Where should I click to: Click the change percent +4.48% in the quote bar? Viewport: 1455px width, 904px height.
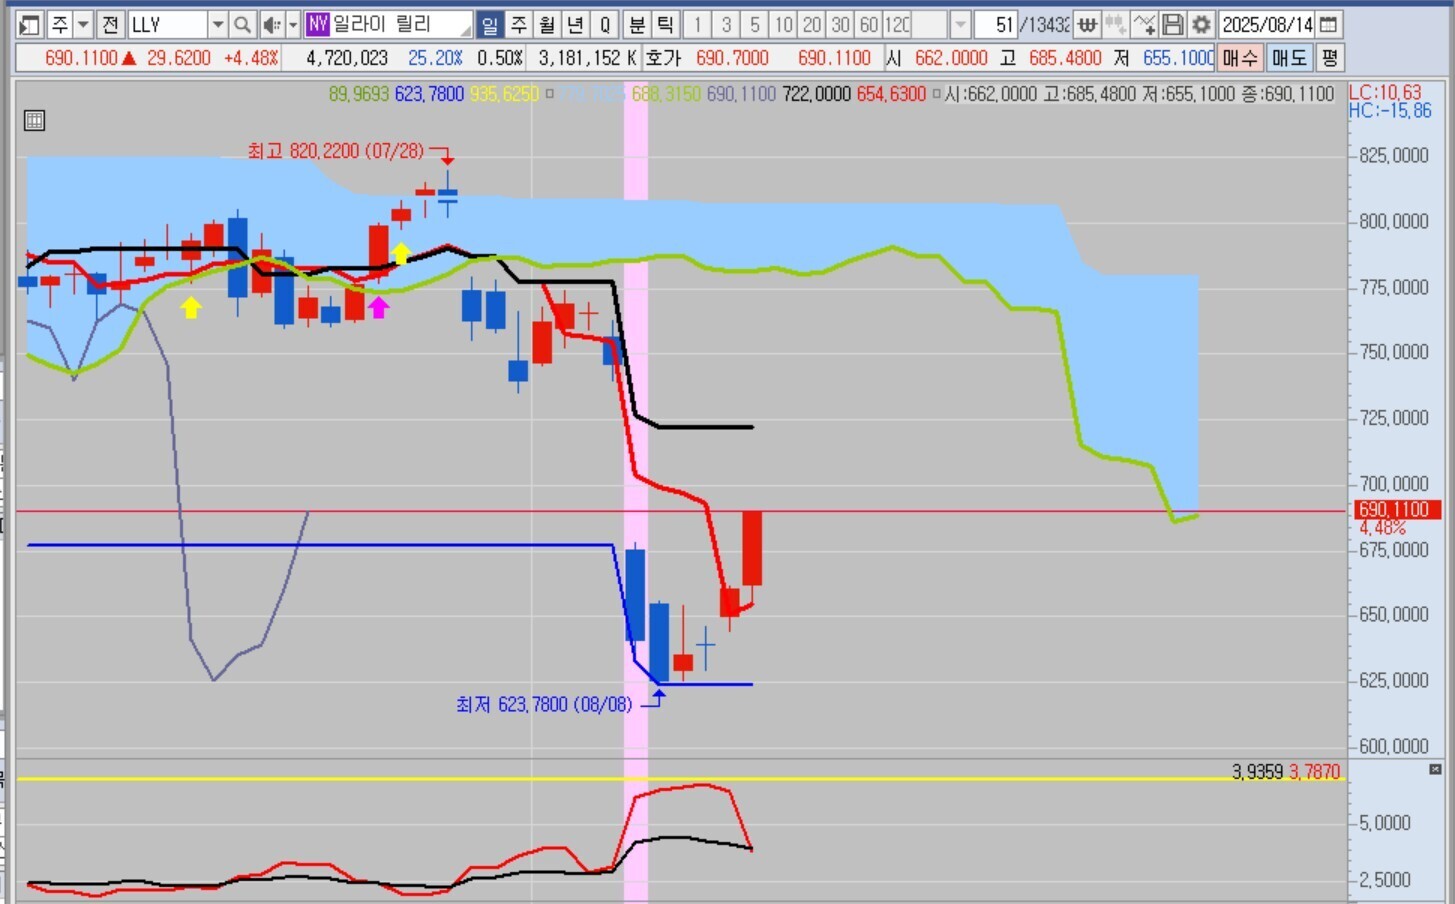tap(251, 58)
